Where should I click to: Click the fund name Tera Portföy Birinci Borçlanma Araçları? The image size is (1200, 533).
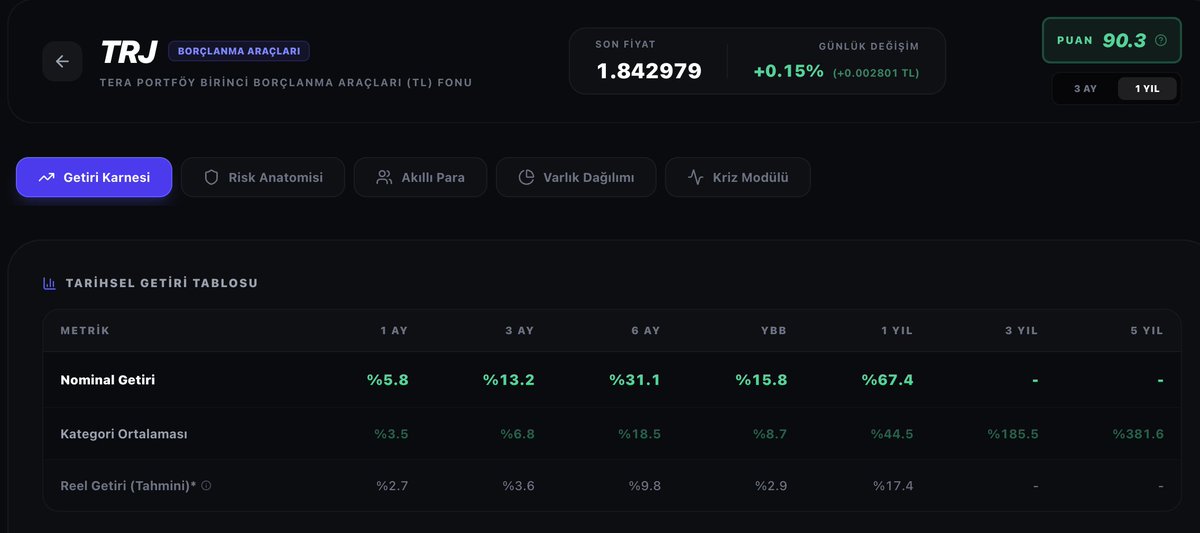[x=286, y=82]
